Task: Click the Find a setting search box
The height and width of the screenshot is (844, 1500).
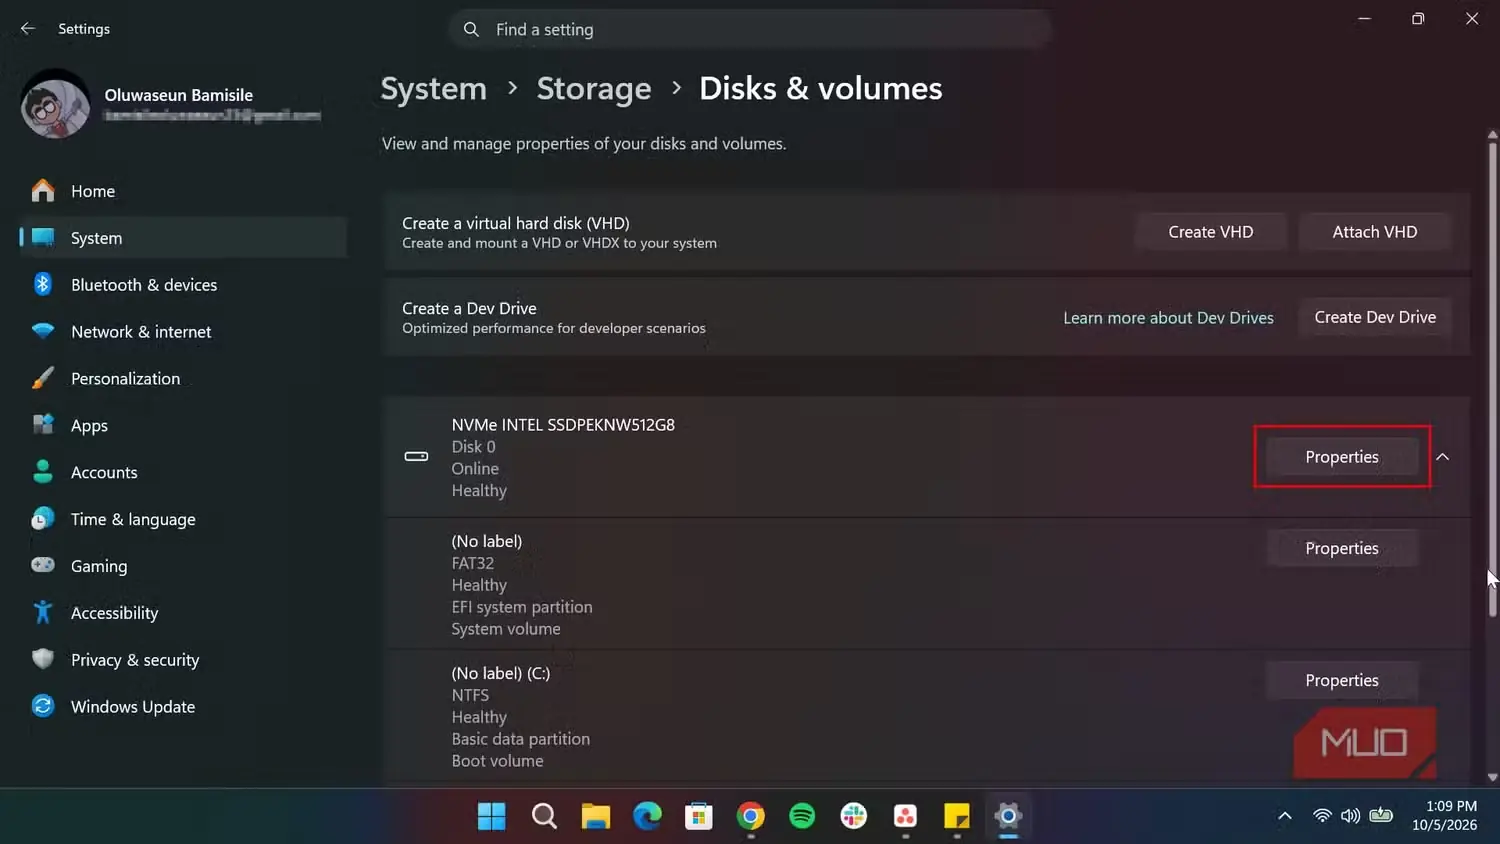Action: pos(750,30)
